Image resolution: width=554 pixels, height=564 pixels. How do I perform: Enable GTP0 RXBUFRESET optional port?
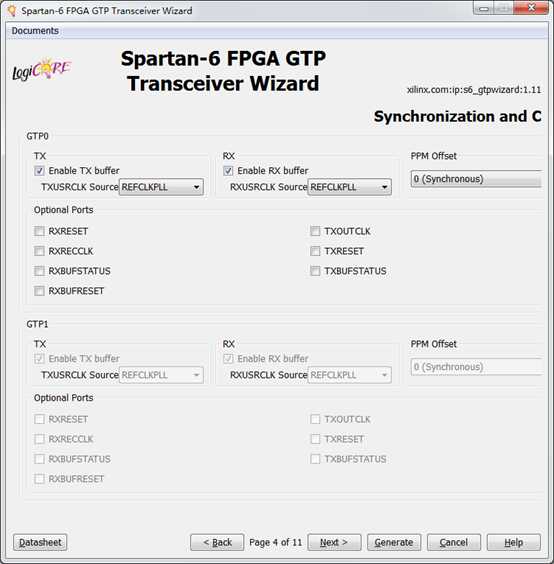39,291
